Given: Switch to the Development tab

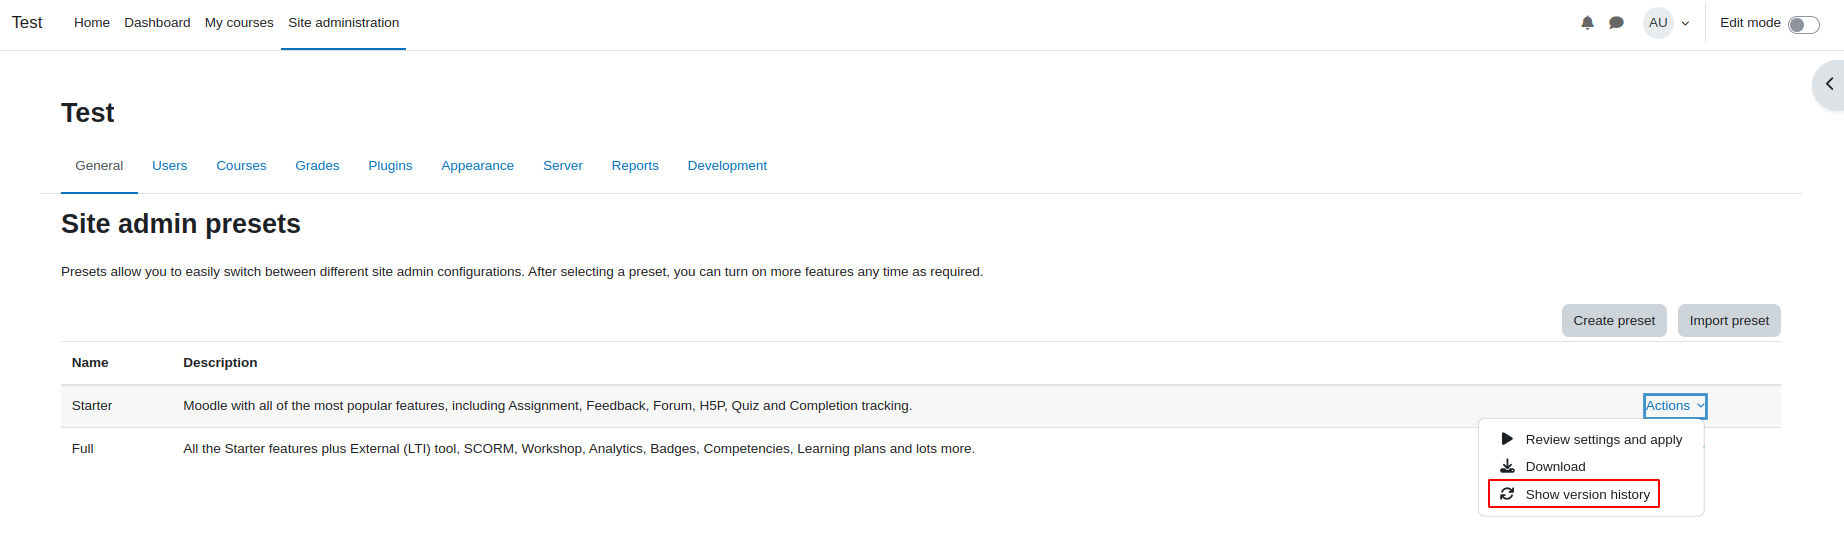Looking at the screenshot, I should (727, 166).
